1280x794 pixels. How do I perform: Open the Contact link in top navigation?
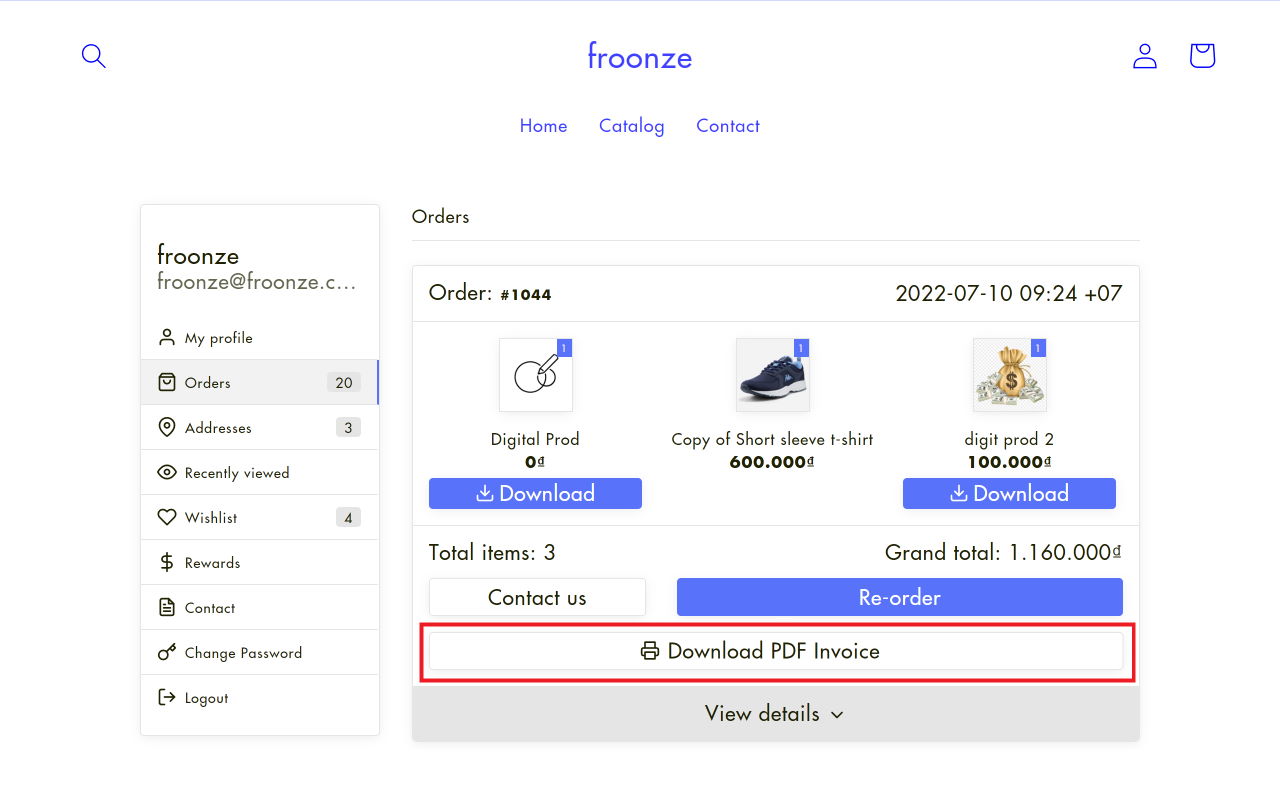[x=728, y=126]
